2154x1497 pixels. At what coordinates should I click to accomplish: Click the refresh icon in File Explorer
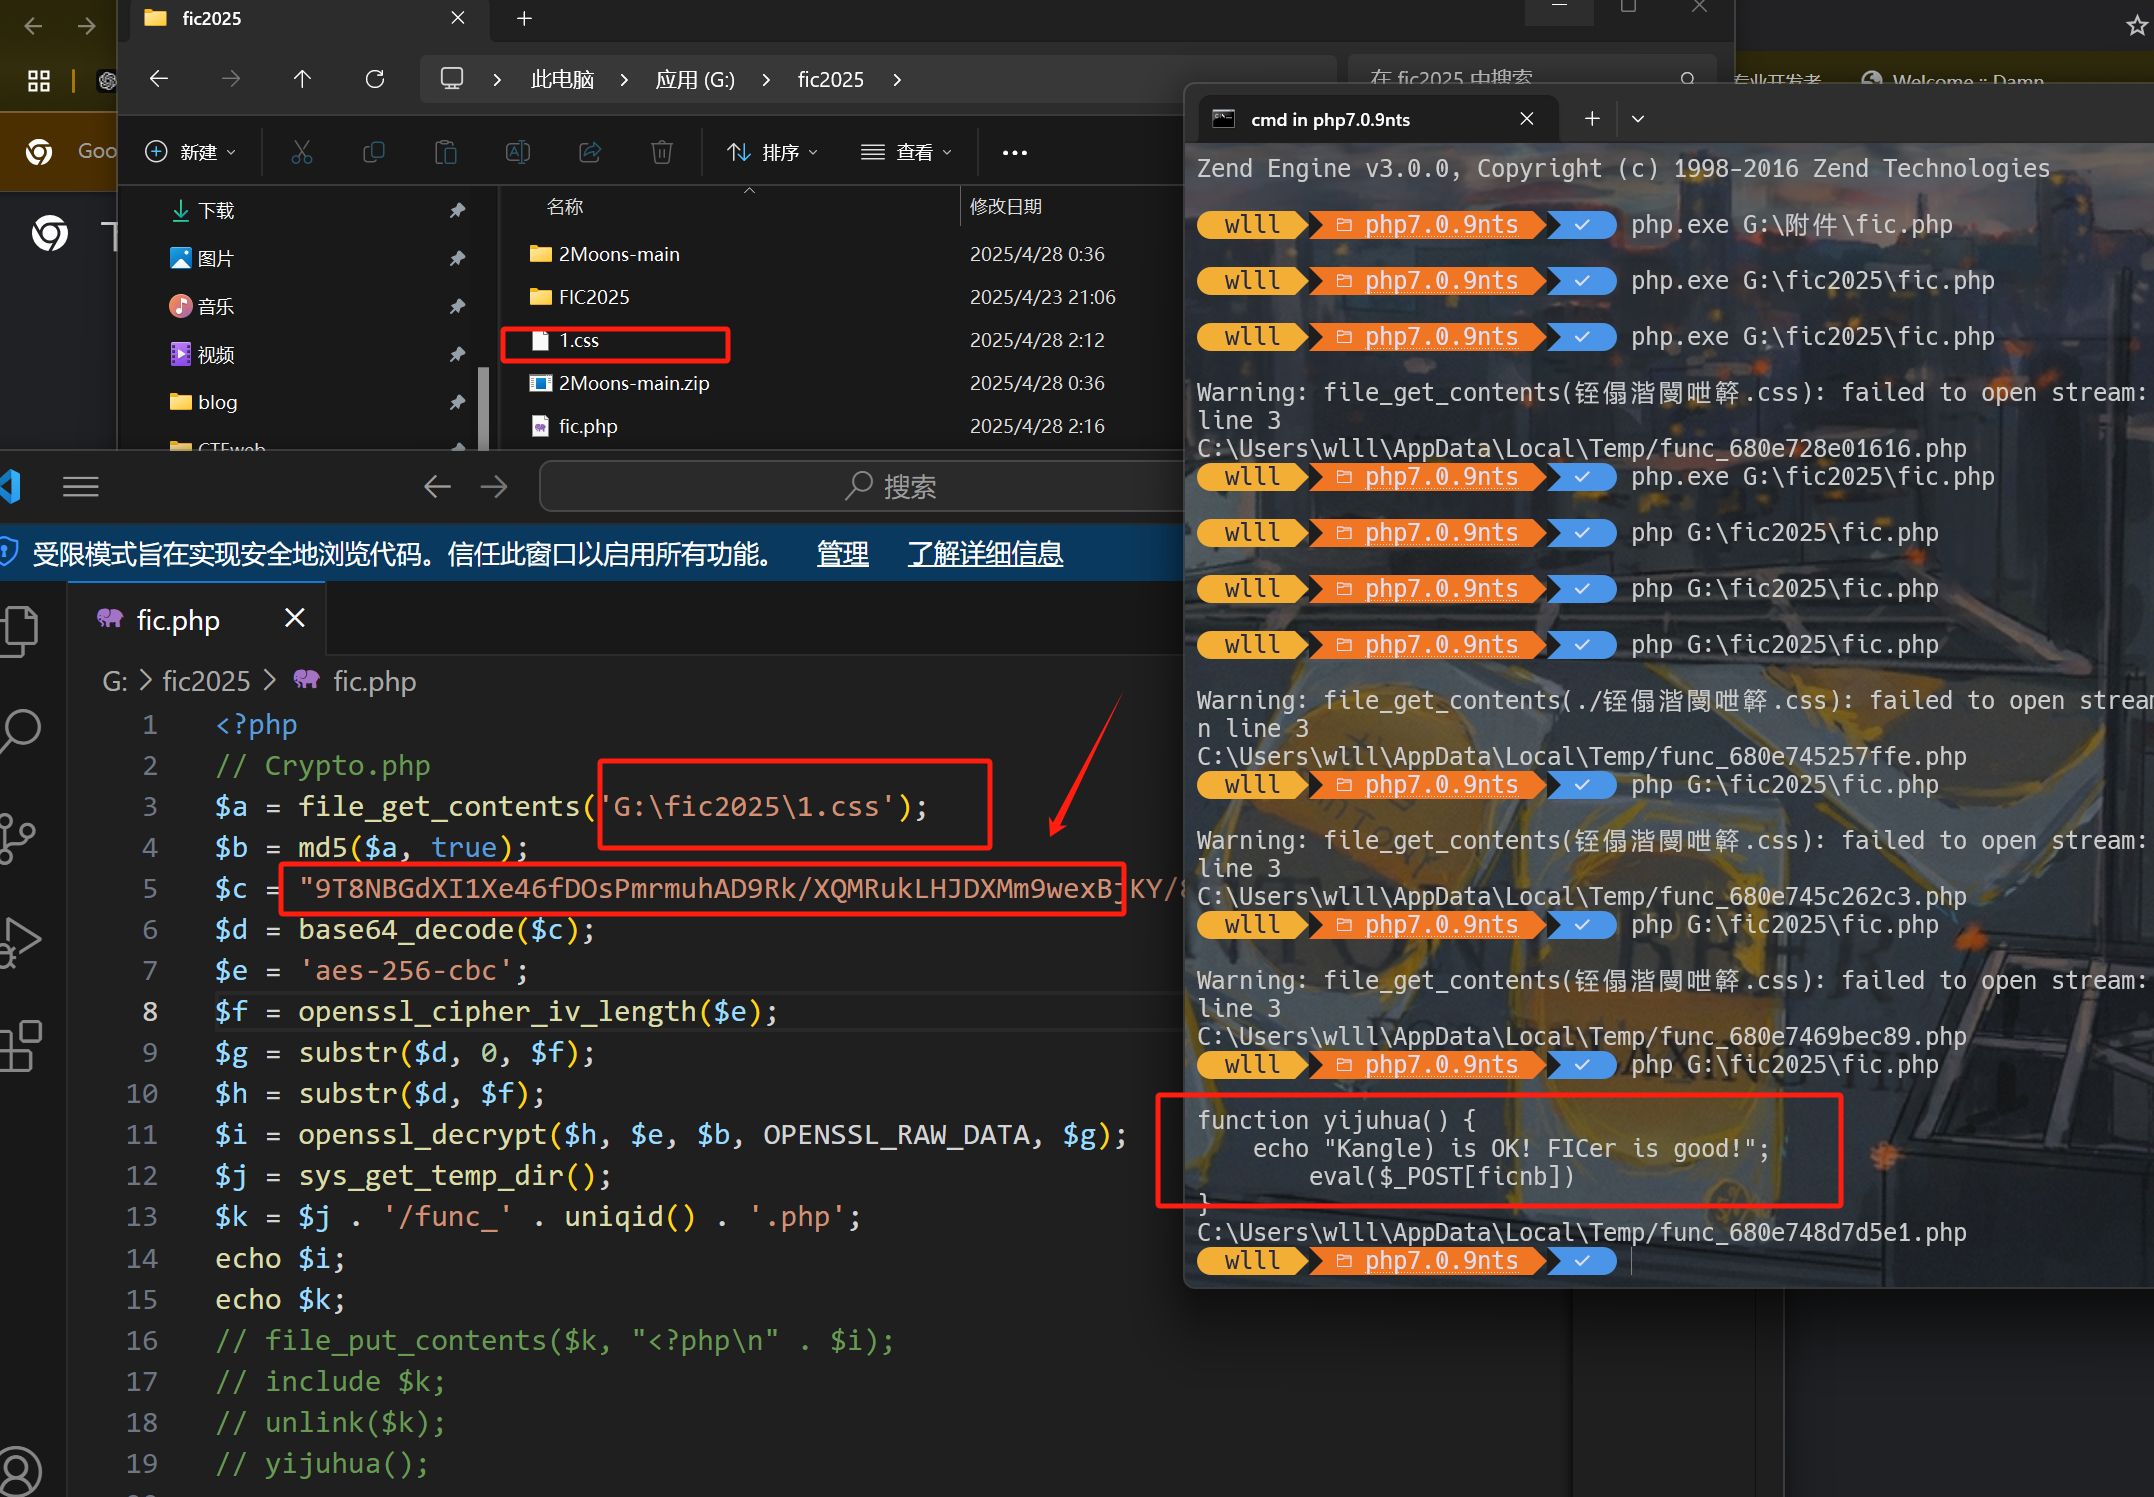(x=375, y=79)
